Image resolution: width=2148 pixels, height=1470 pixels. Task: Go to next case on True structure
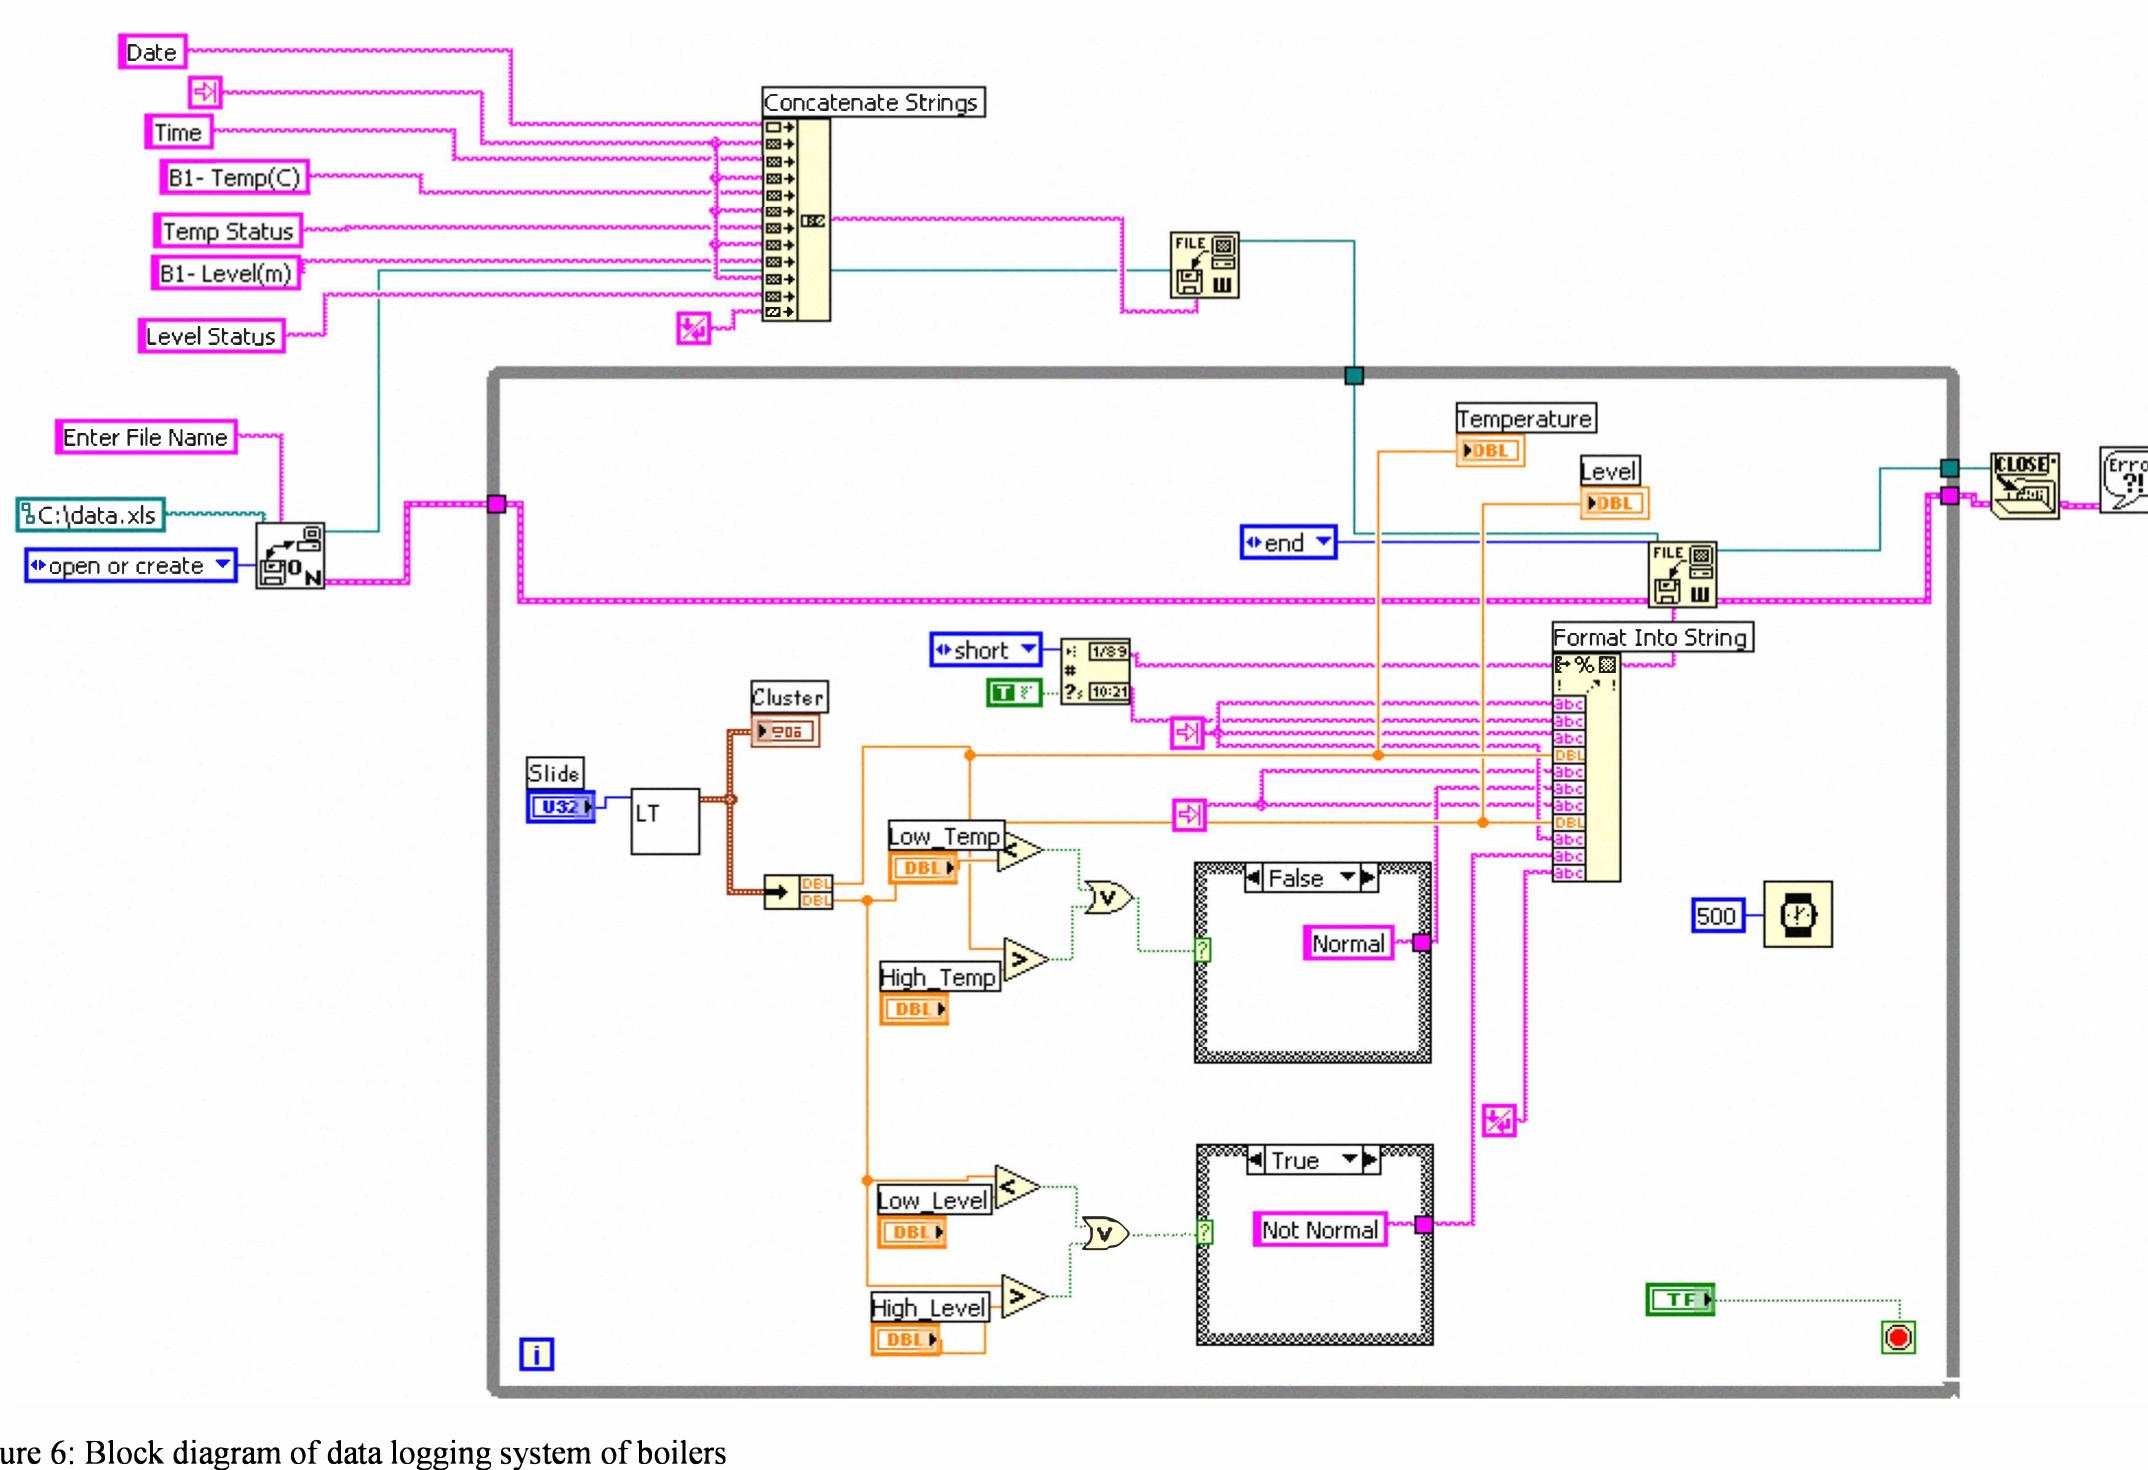(x=1370, y=1160)
